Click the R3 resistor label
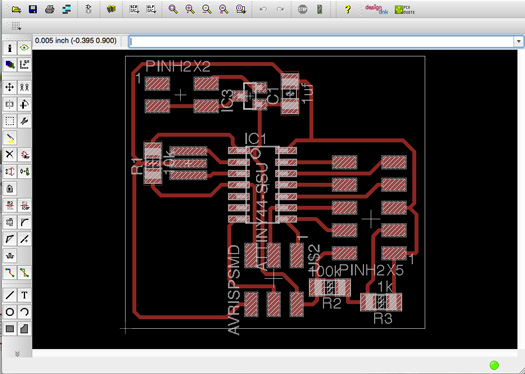 click(383, 318)
